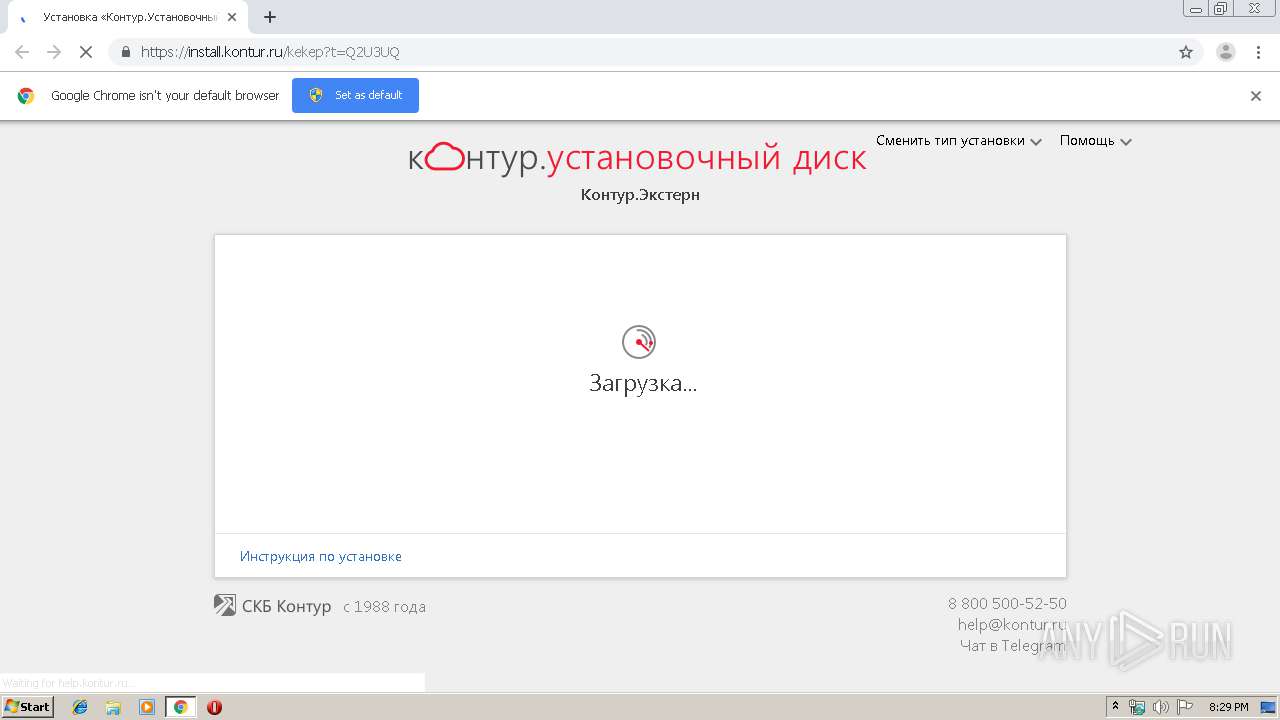This screenshot has height=720, width=1280.
Task: Open the Chrome three-dot menu
Action: click(1258, 52)
